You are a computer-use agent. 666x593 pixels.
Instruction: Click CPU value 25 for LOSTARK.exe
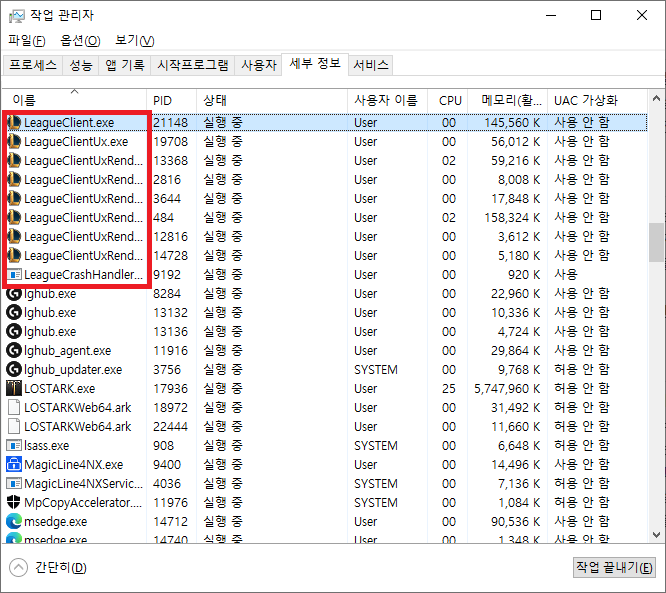pos(449,389)
